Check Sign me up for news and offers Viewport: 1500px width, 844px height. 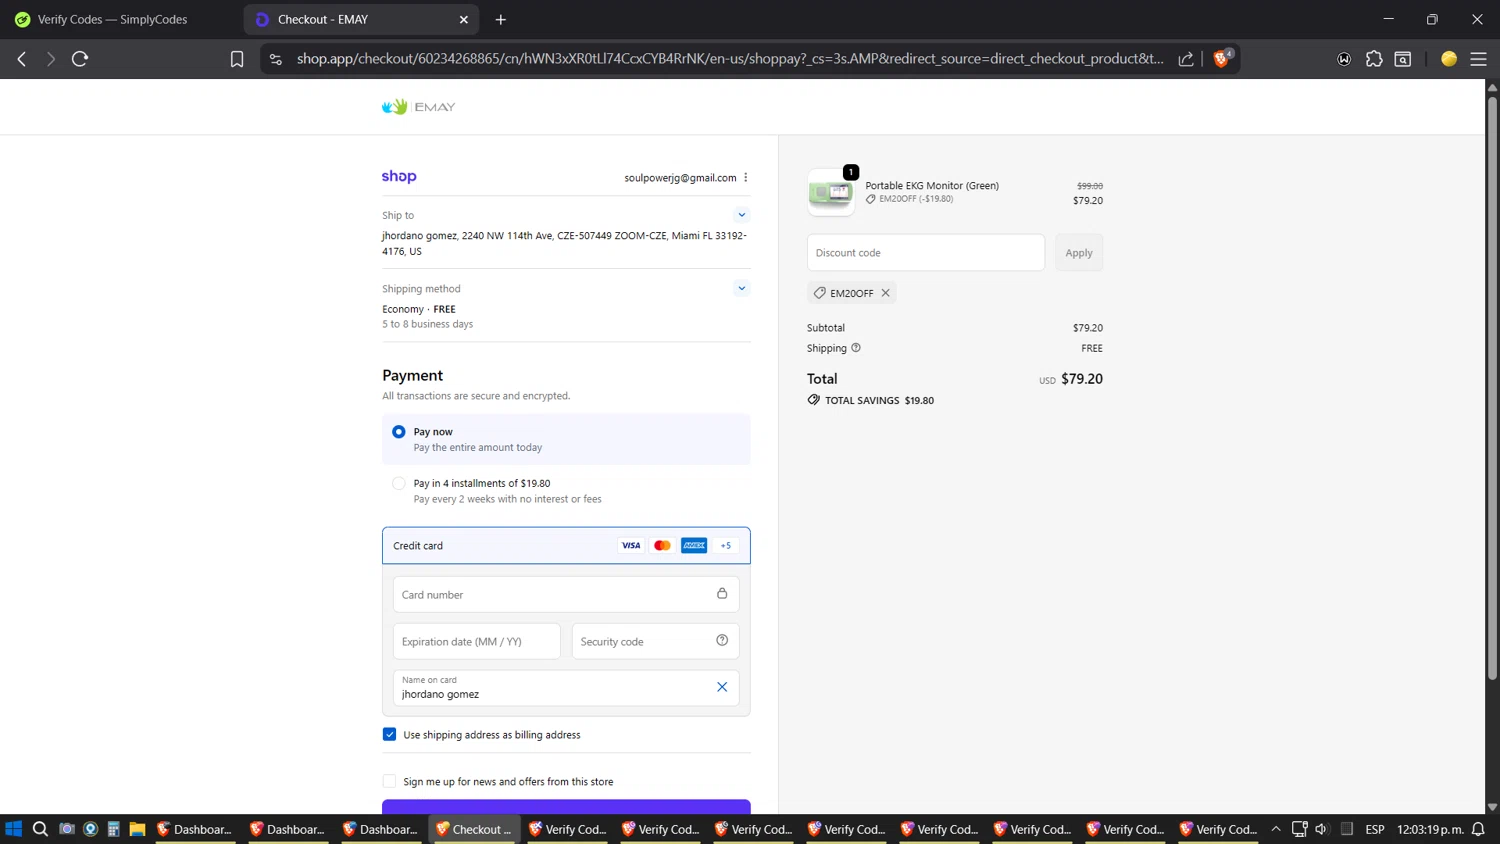pyautogui.click(x=390, y=782)
